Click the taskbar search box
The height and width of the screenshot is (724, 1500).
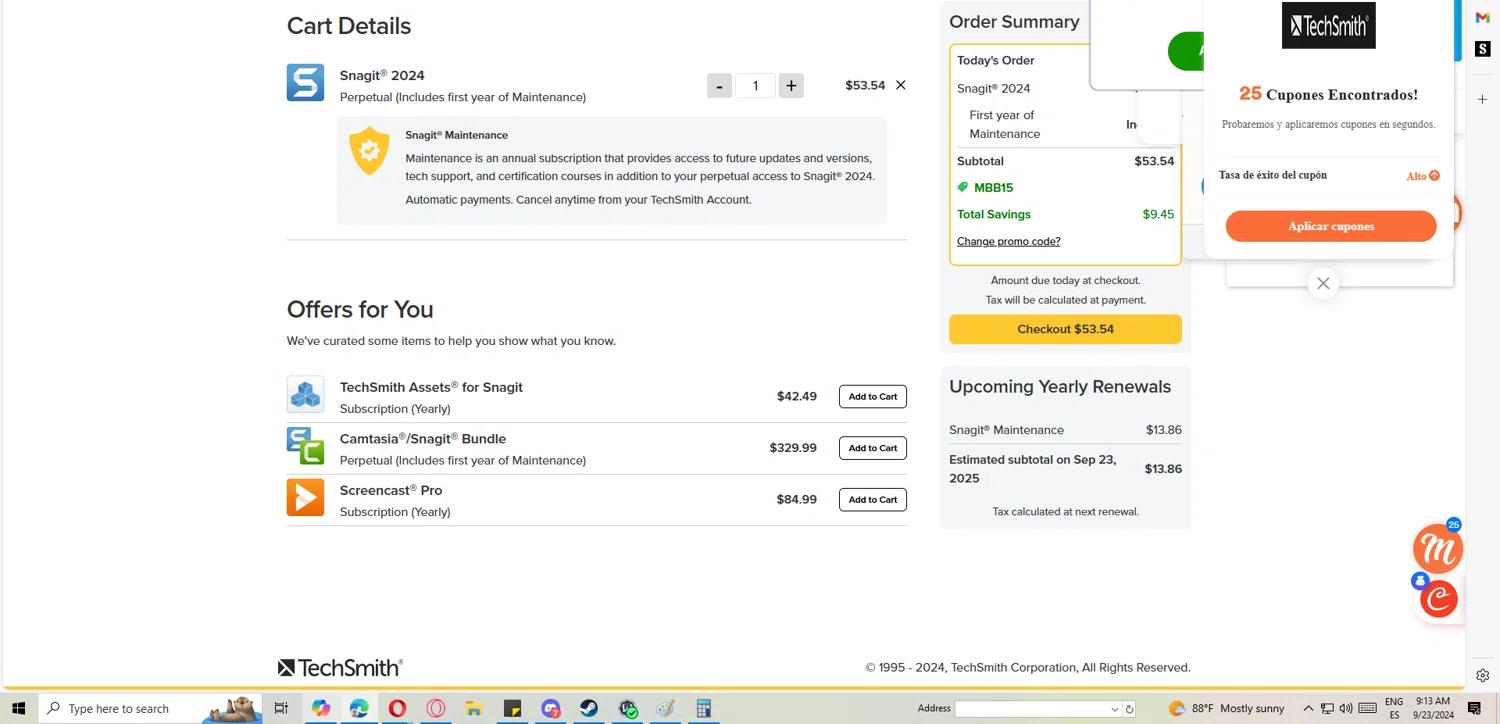point(150,708)
